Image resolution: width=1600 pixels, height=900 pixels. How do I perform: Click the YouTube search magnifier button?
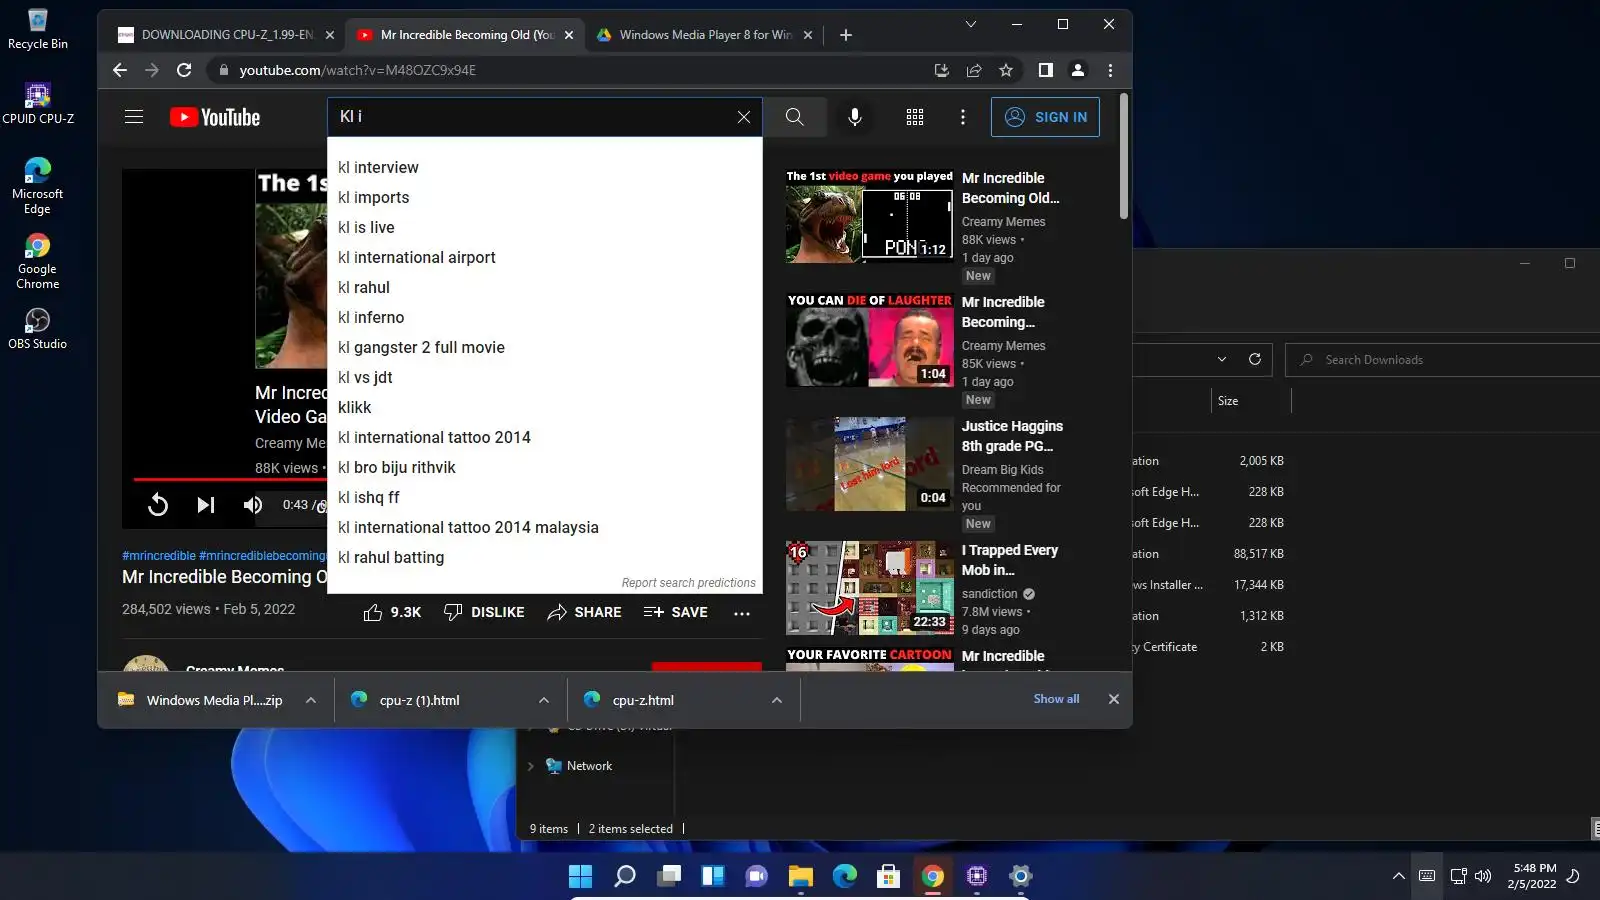[794, 117]
